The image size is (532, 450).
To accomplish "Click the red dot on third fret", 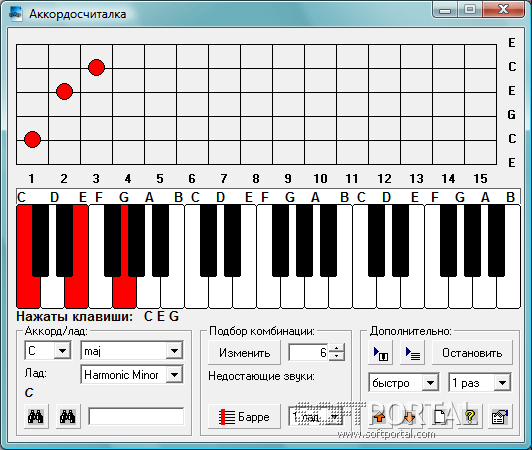I will tap(96, 67).
